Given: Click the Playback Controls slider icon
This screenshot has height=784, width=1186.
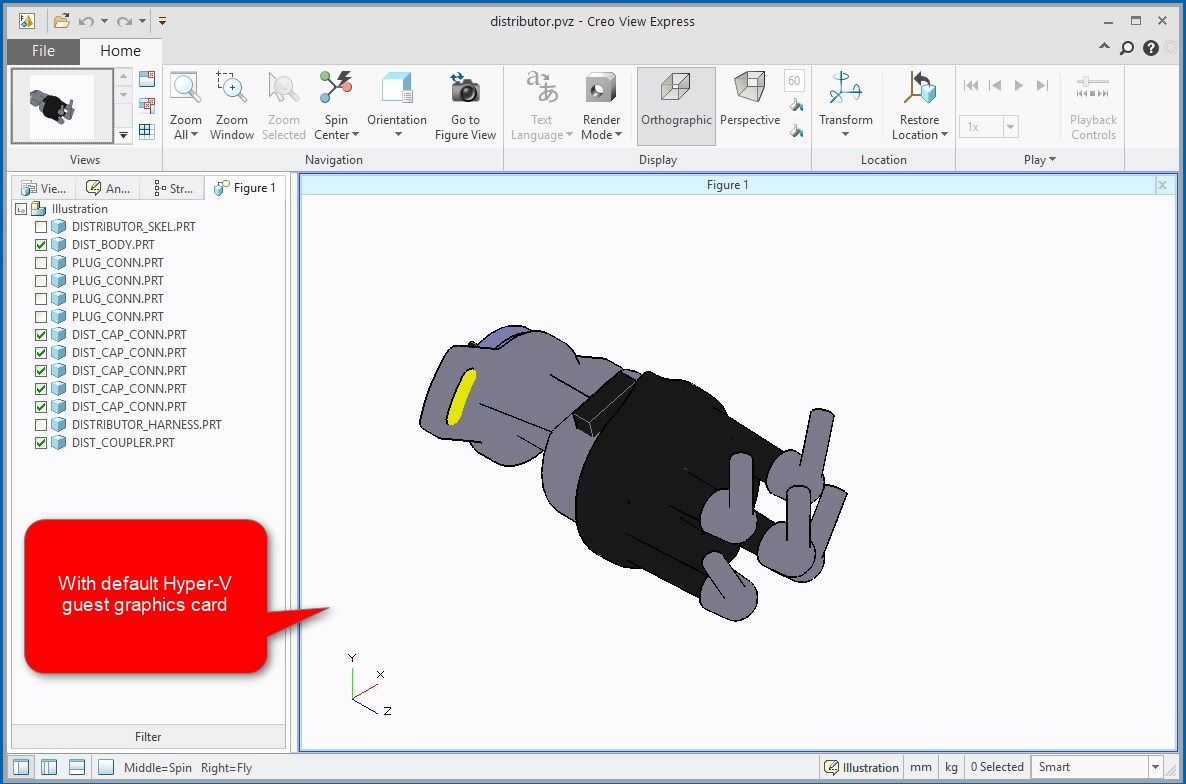Looking at the screenshot, I should 1093,88.
